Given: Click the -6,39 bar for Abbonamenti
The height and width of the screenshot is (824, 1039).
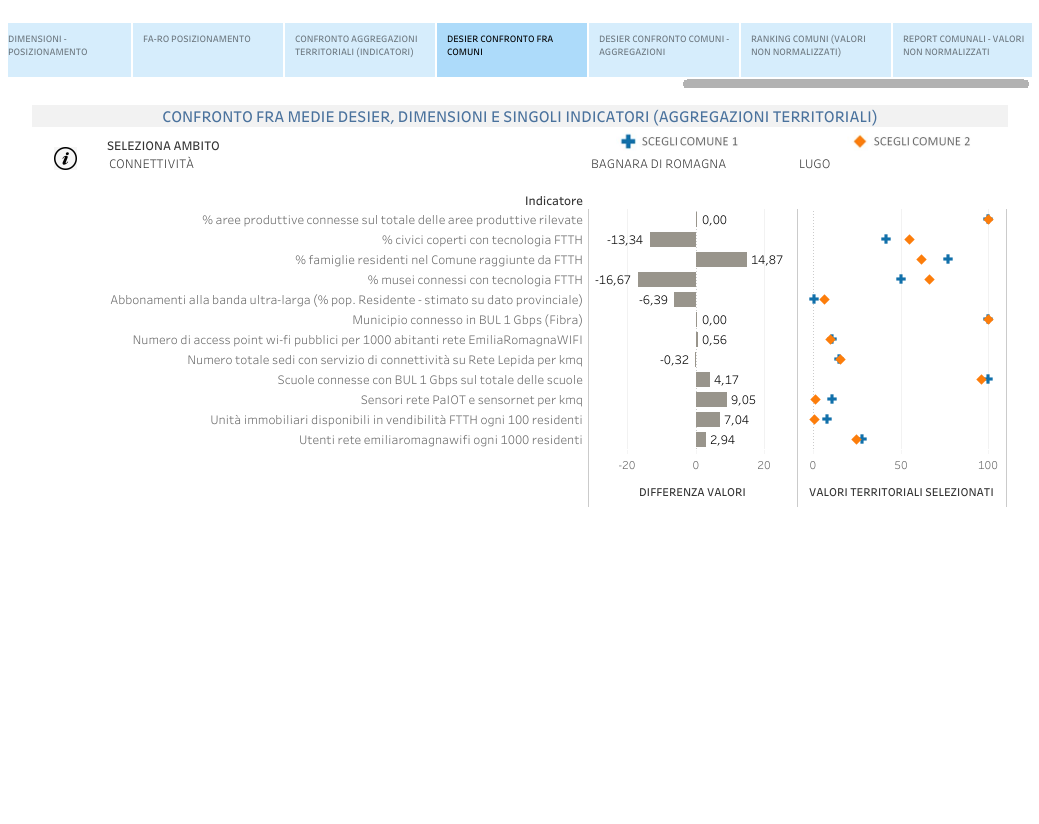Looking at the screenshot, I should (x=684, y=299).
